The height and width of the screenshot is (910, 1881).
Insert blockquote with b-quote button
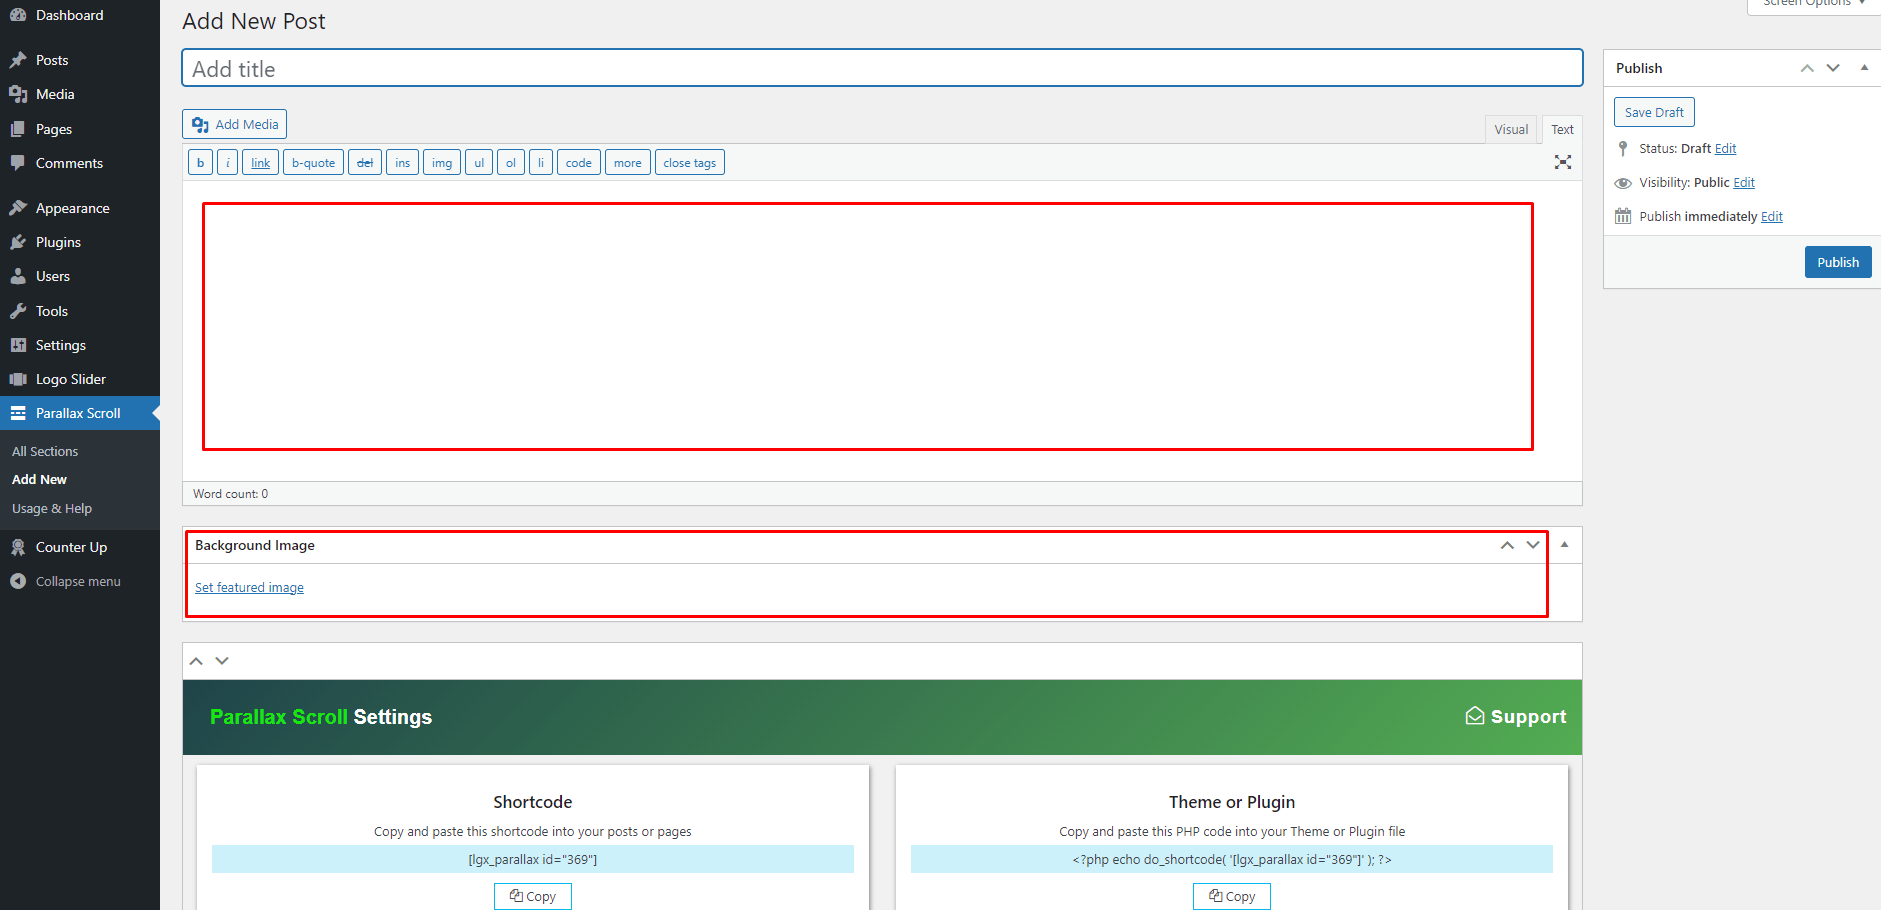pyautogui.click(x=313, y=162)
